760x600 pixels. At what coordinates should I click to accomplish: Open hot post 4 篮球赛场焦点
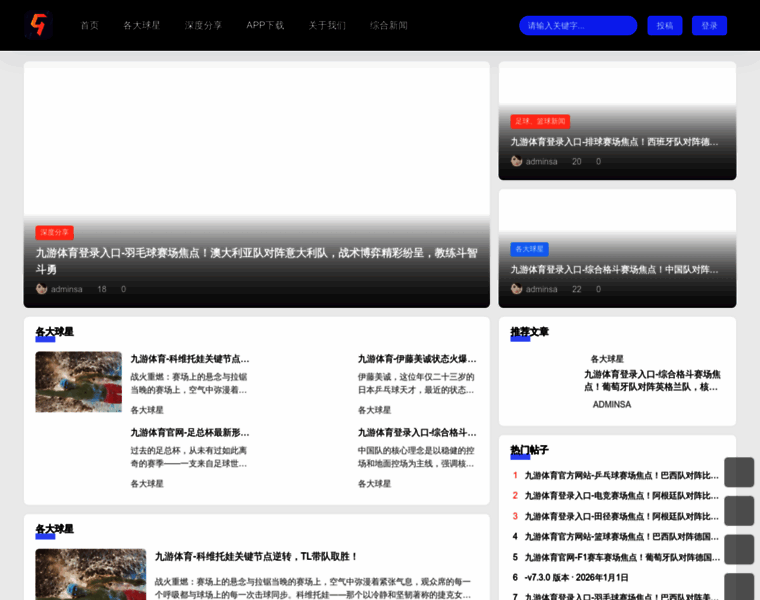pos(622,537)
